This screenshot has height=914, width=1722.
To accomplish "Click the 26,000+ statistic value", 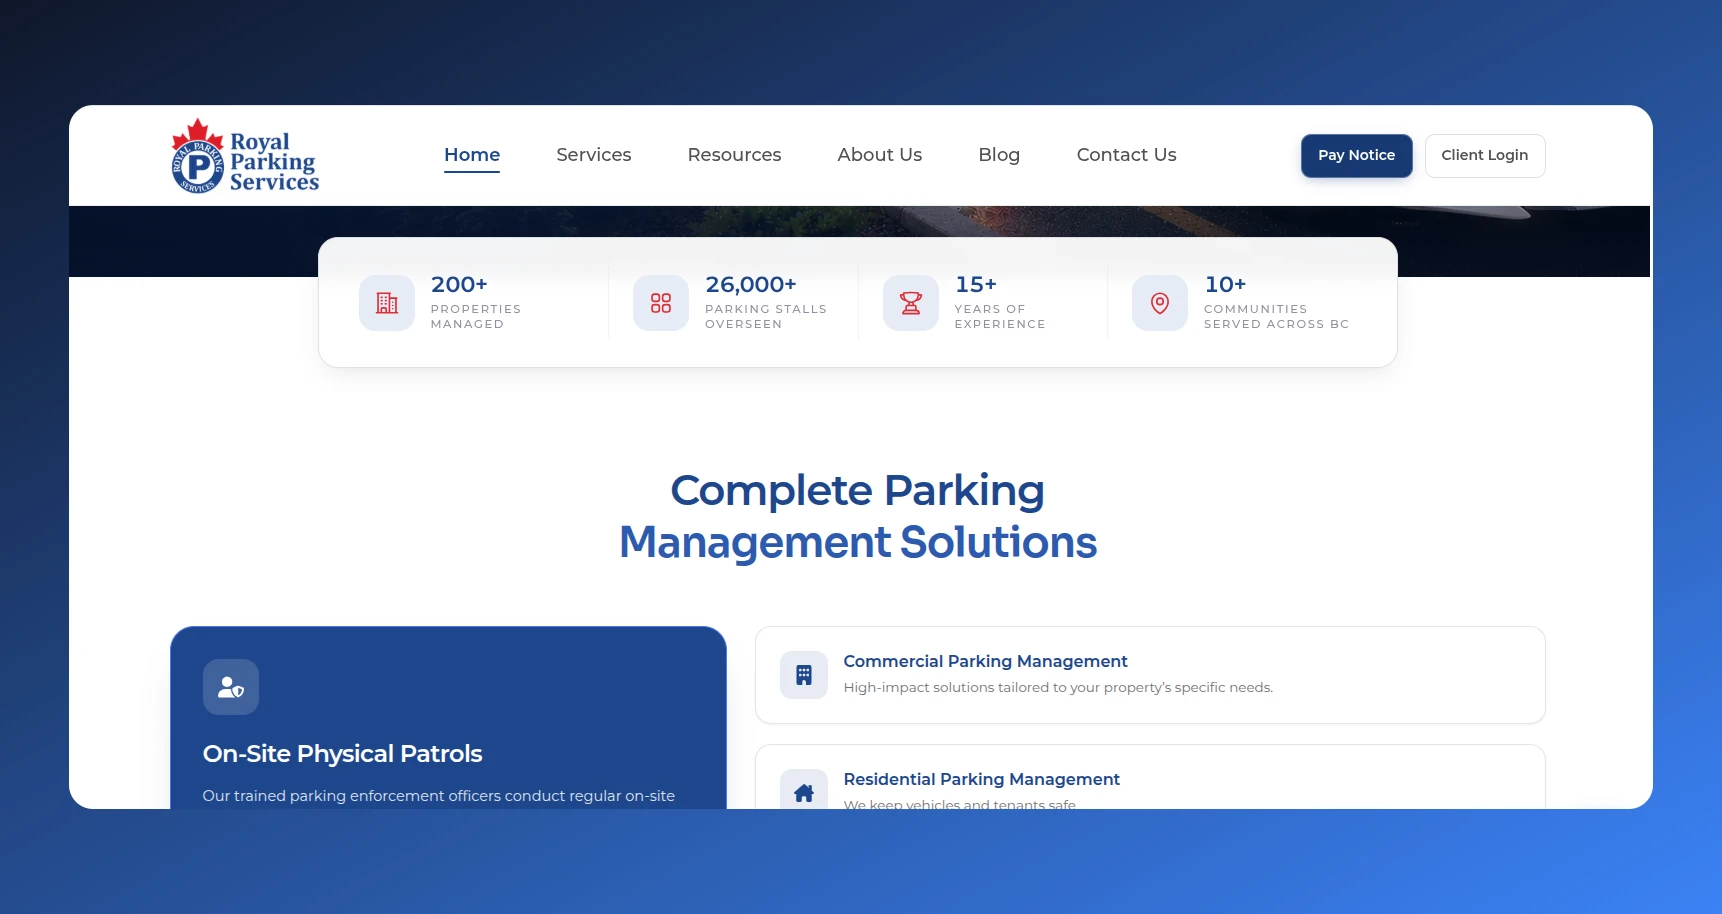I will pyautogui.click(x=750, y=284).
